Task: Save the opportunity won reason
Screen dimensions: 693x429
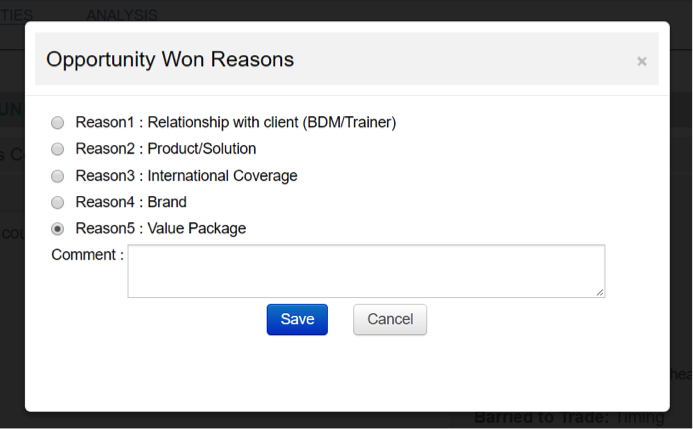Action: tap(297, 319)
